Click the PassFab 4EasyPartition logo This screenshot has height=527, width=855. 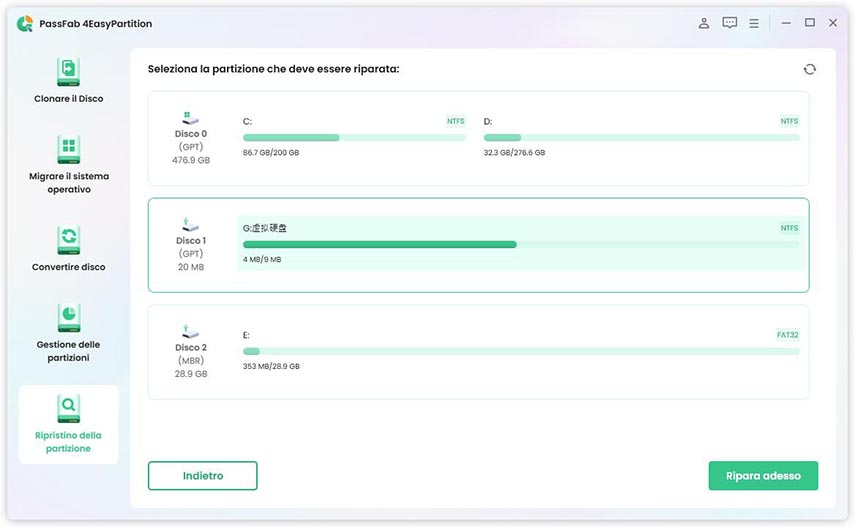point(25,23)
